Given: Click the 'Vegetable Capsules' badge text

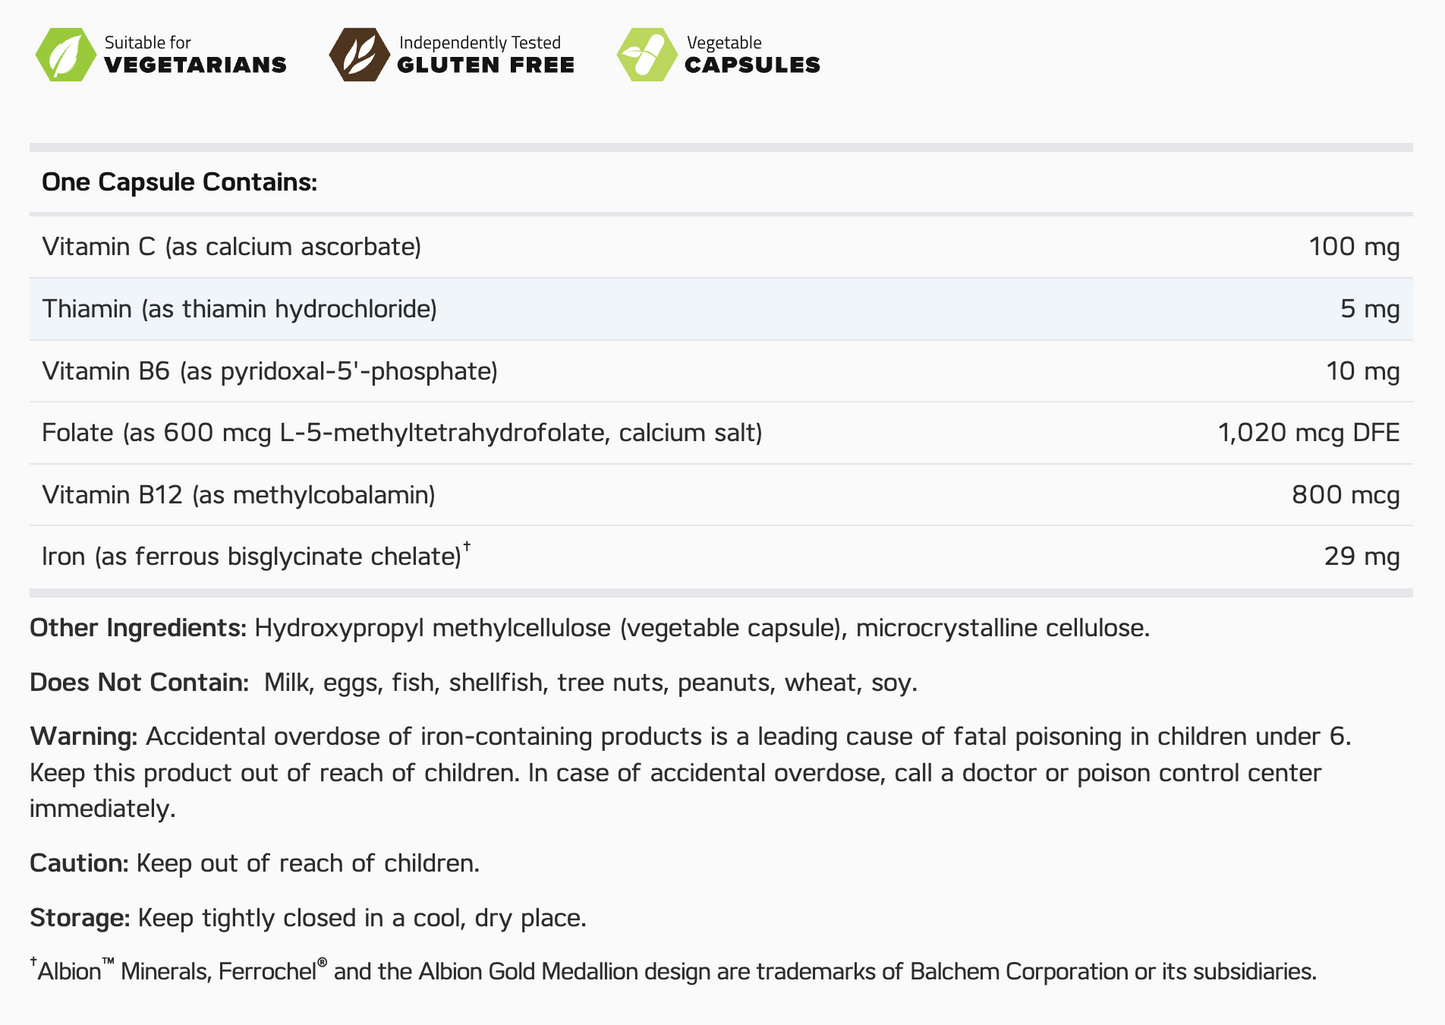Looking at the screenshot, I should [752, 55].
